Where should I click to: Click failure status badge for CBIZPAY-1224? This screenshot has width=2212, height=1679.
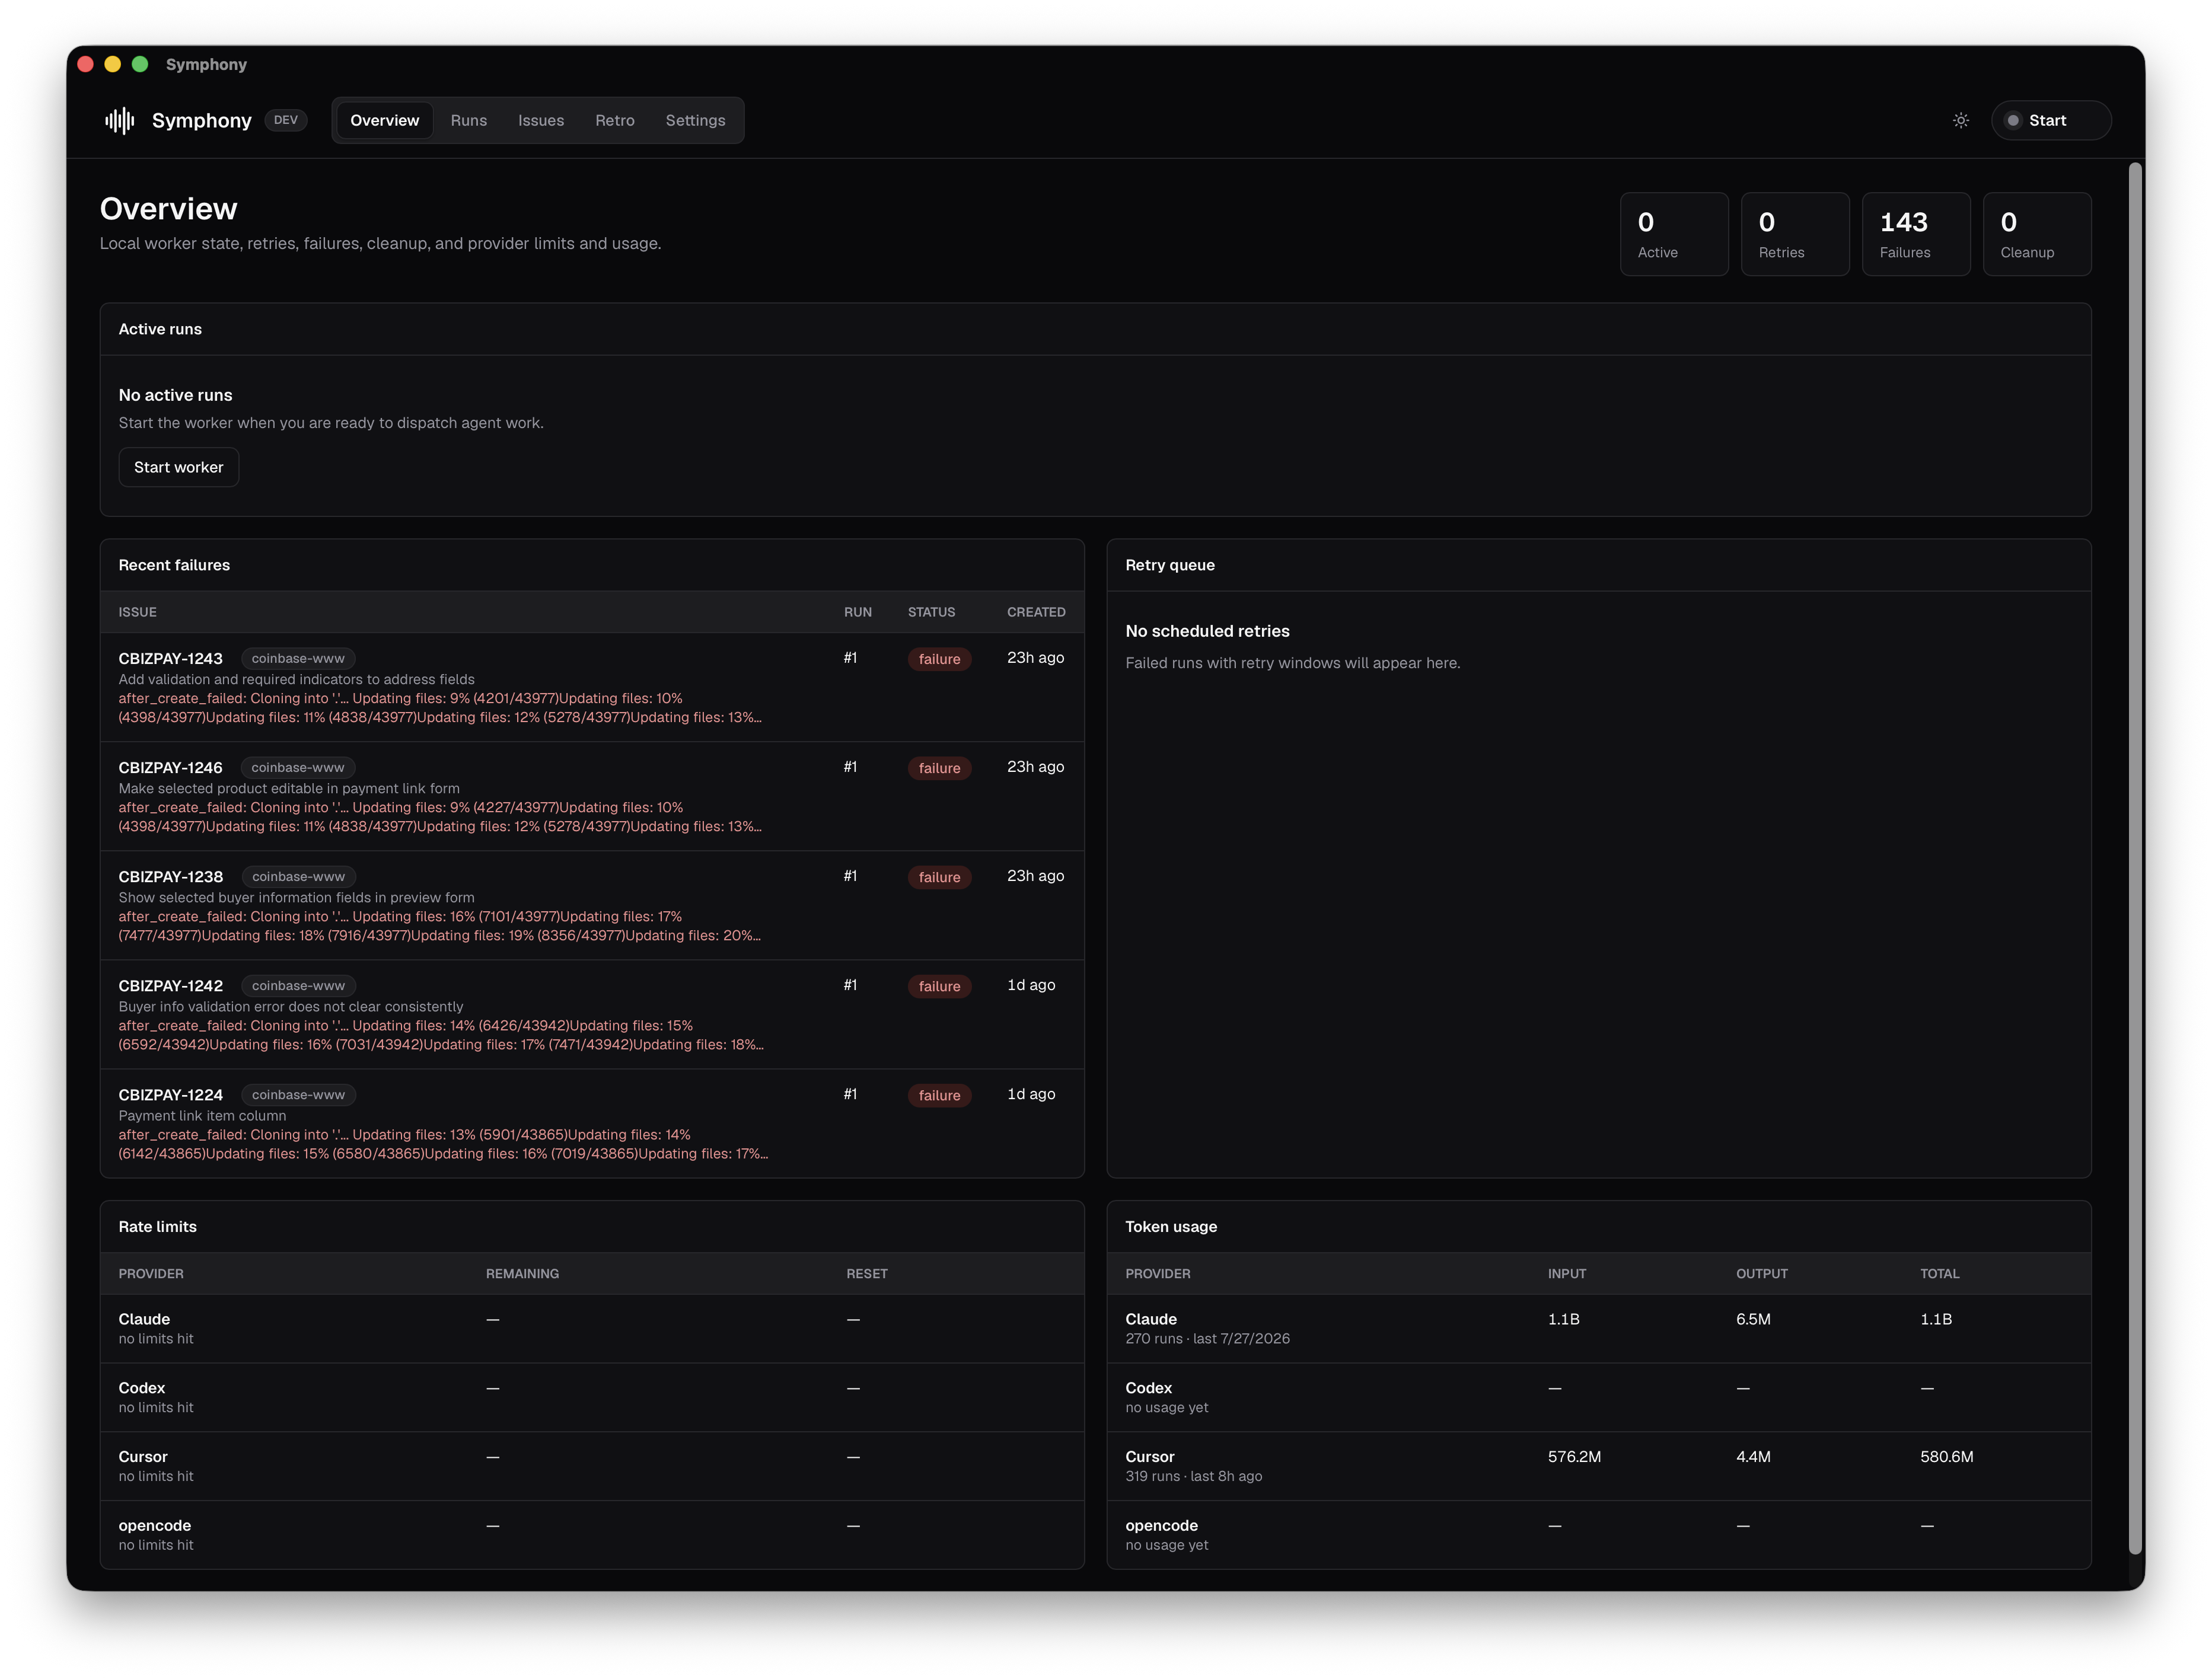pyautogui.click(x=939, y=1095)
